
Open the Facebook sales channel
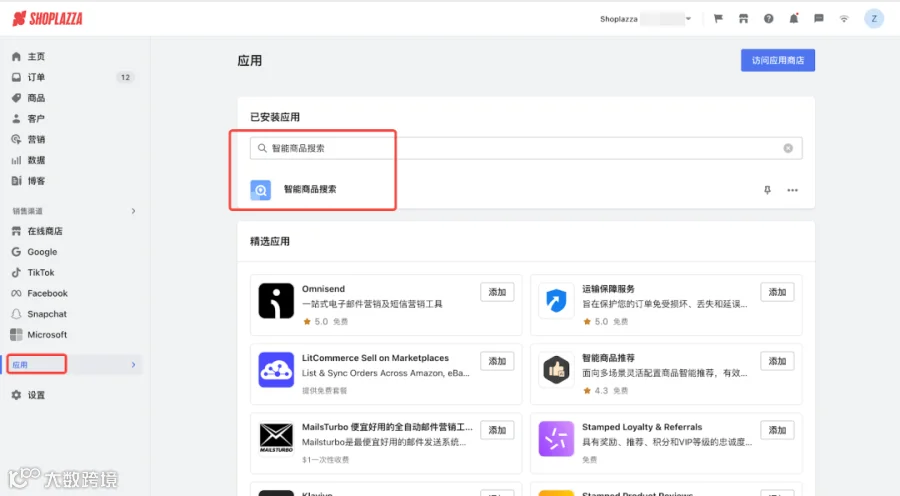coord(47,293)
